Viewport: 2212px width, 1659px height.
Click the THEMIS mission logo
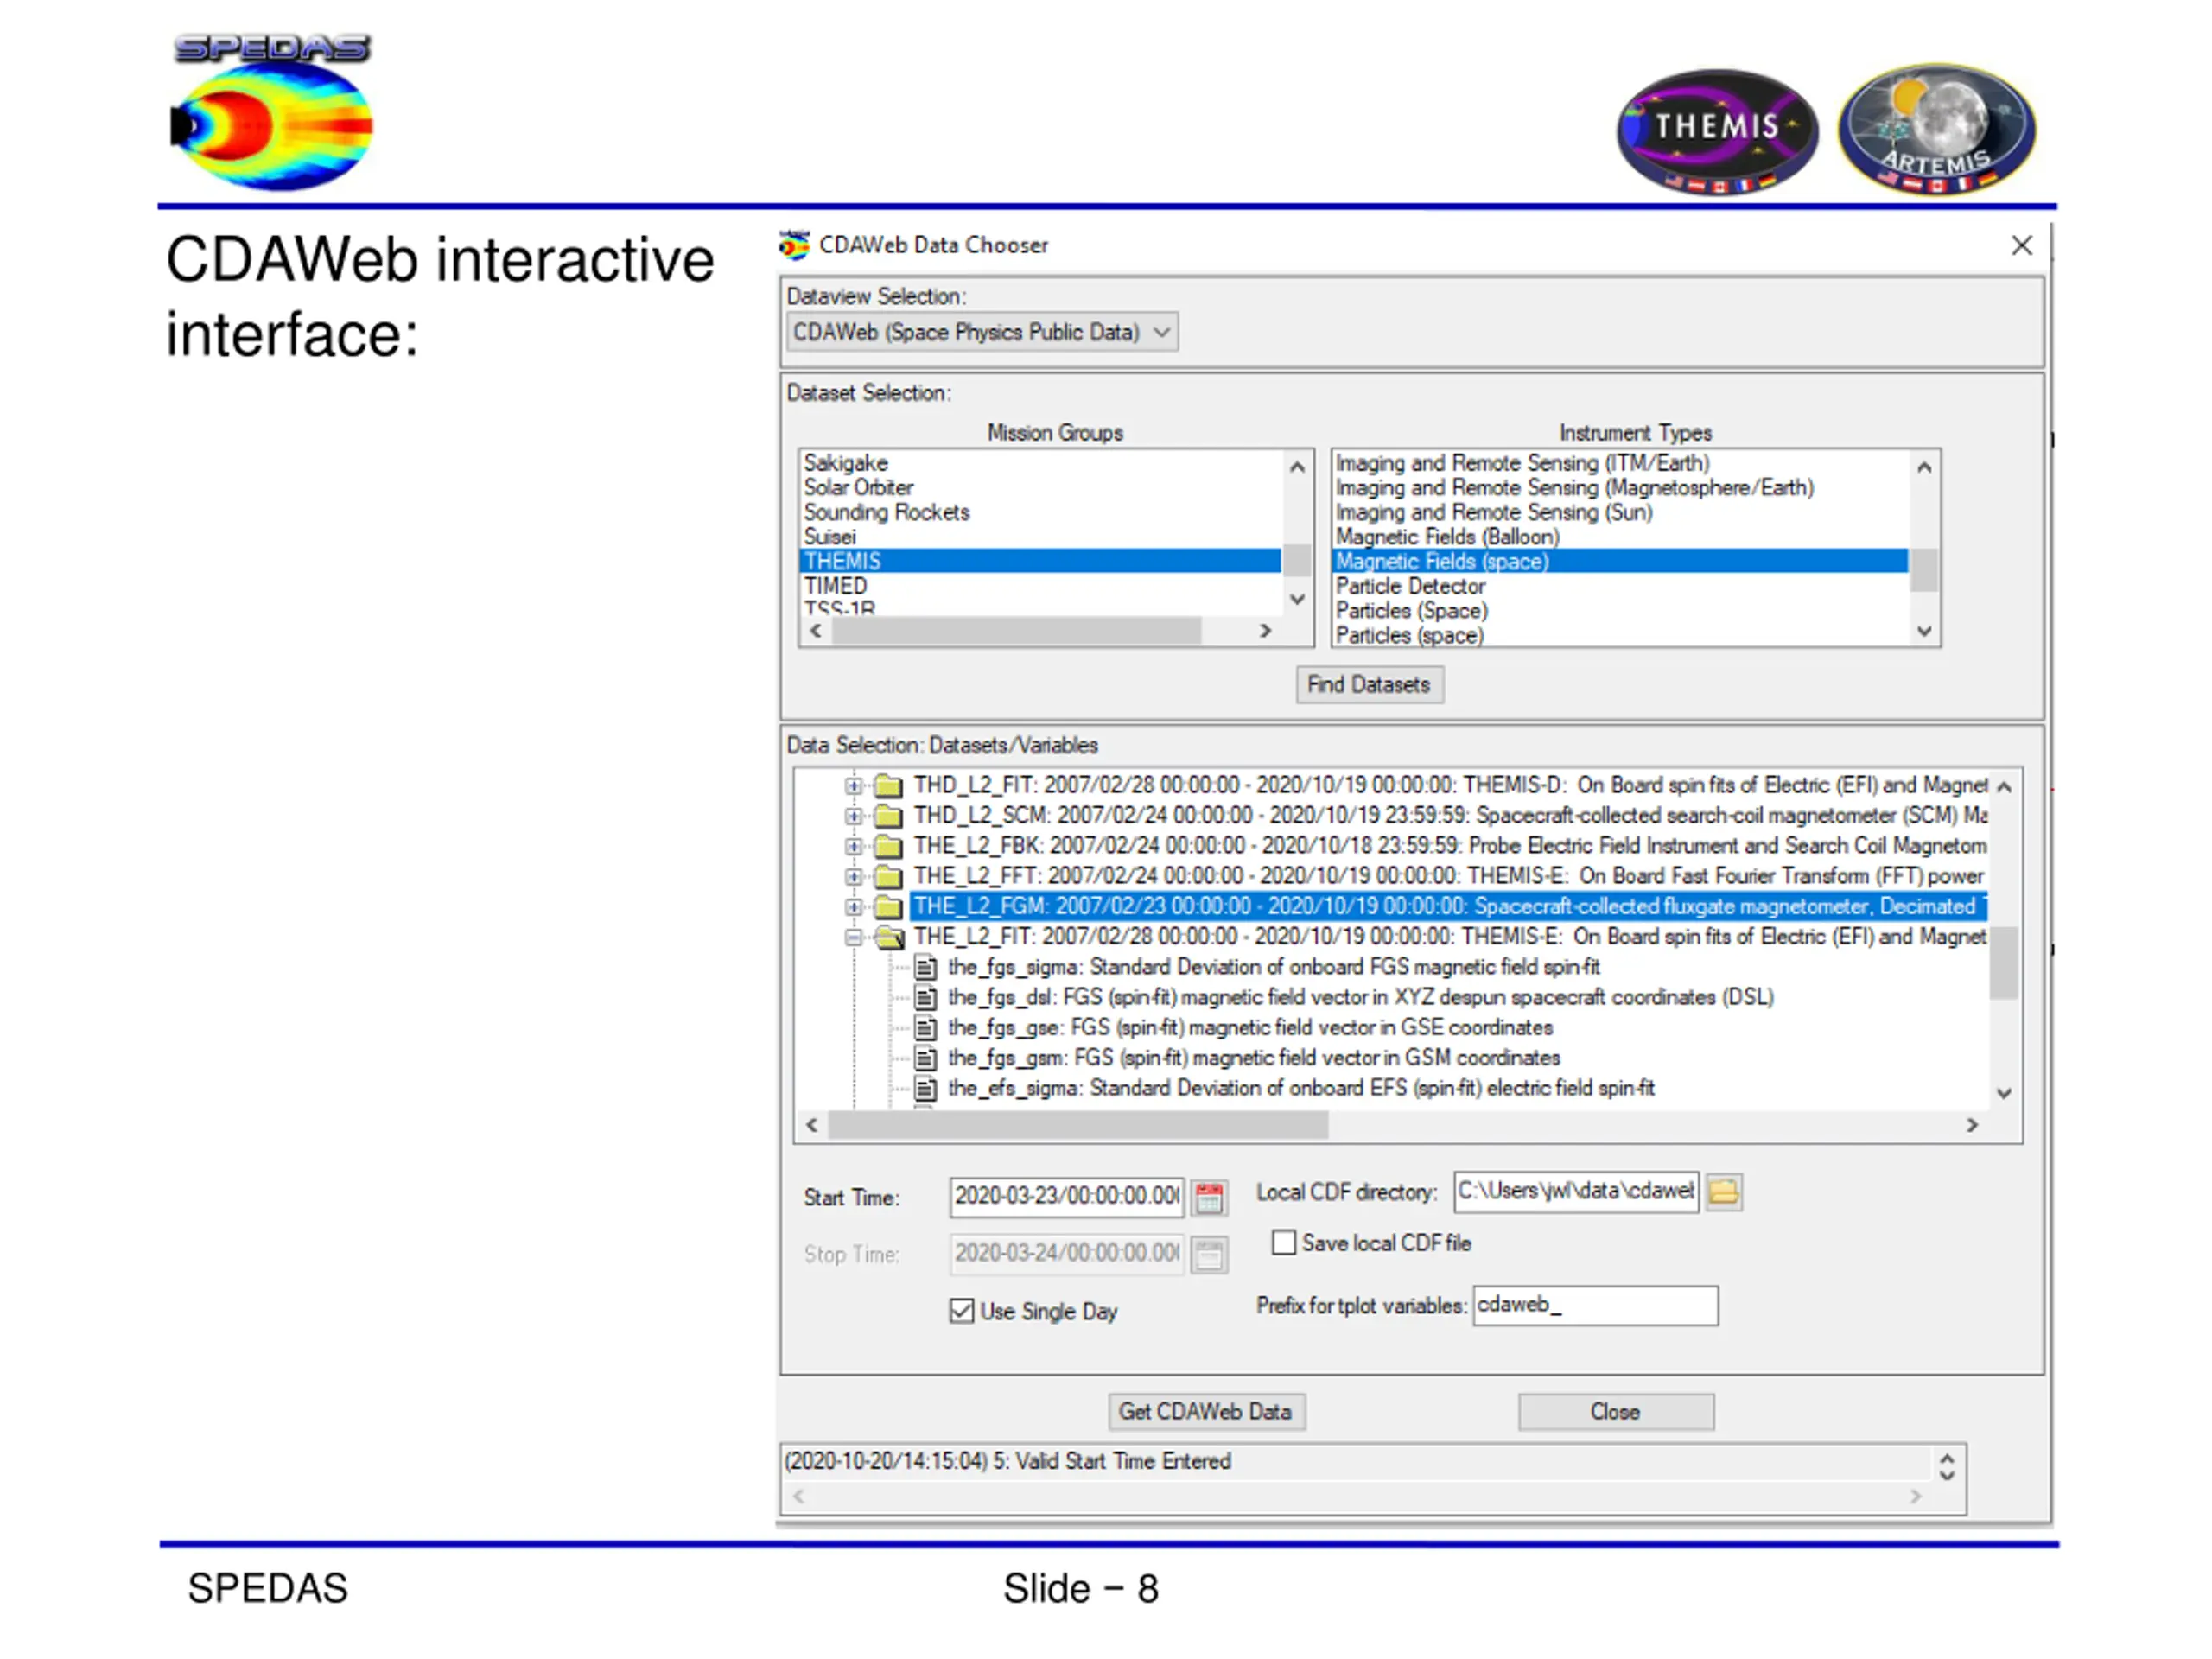1717,131
